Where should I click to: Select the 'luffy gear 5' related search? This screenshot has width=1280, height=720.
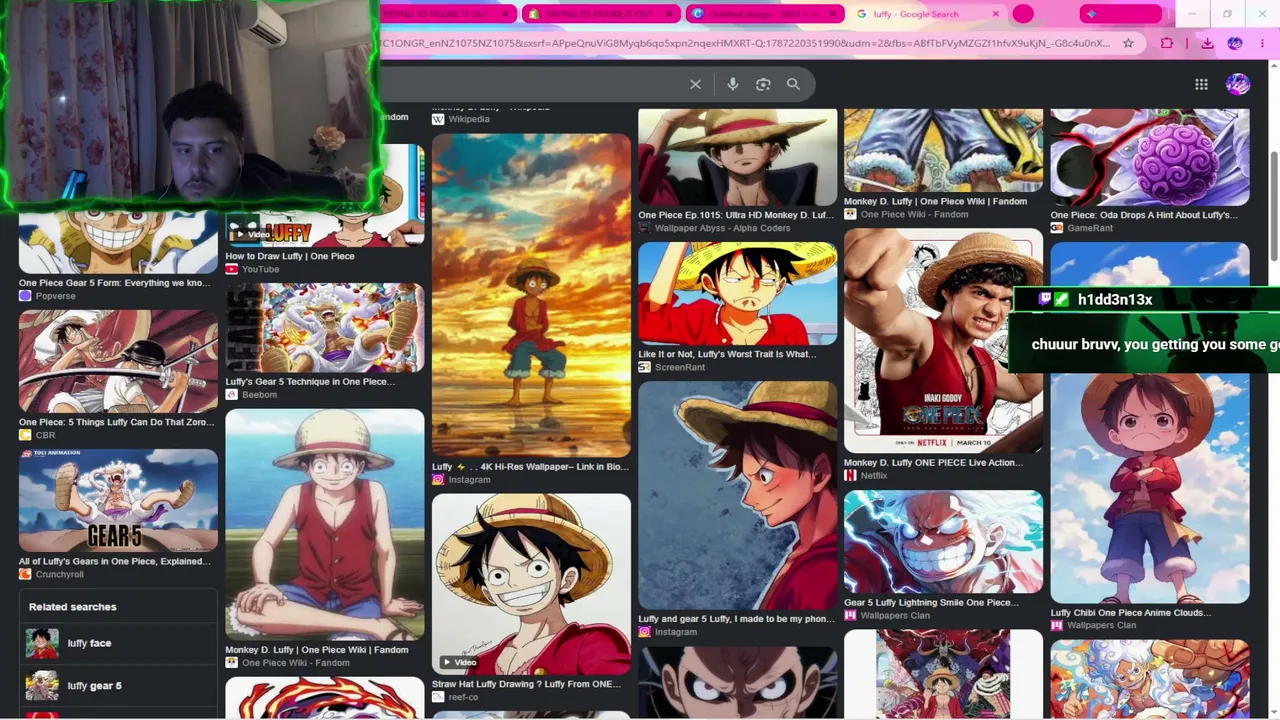pyautogui.click(x=118, y=685)
